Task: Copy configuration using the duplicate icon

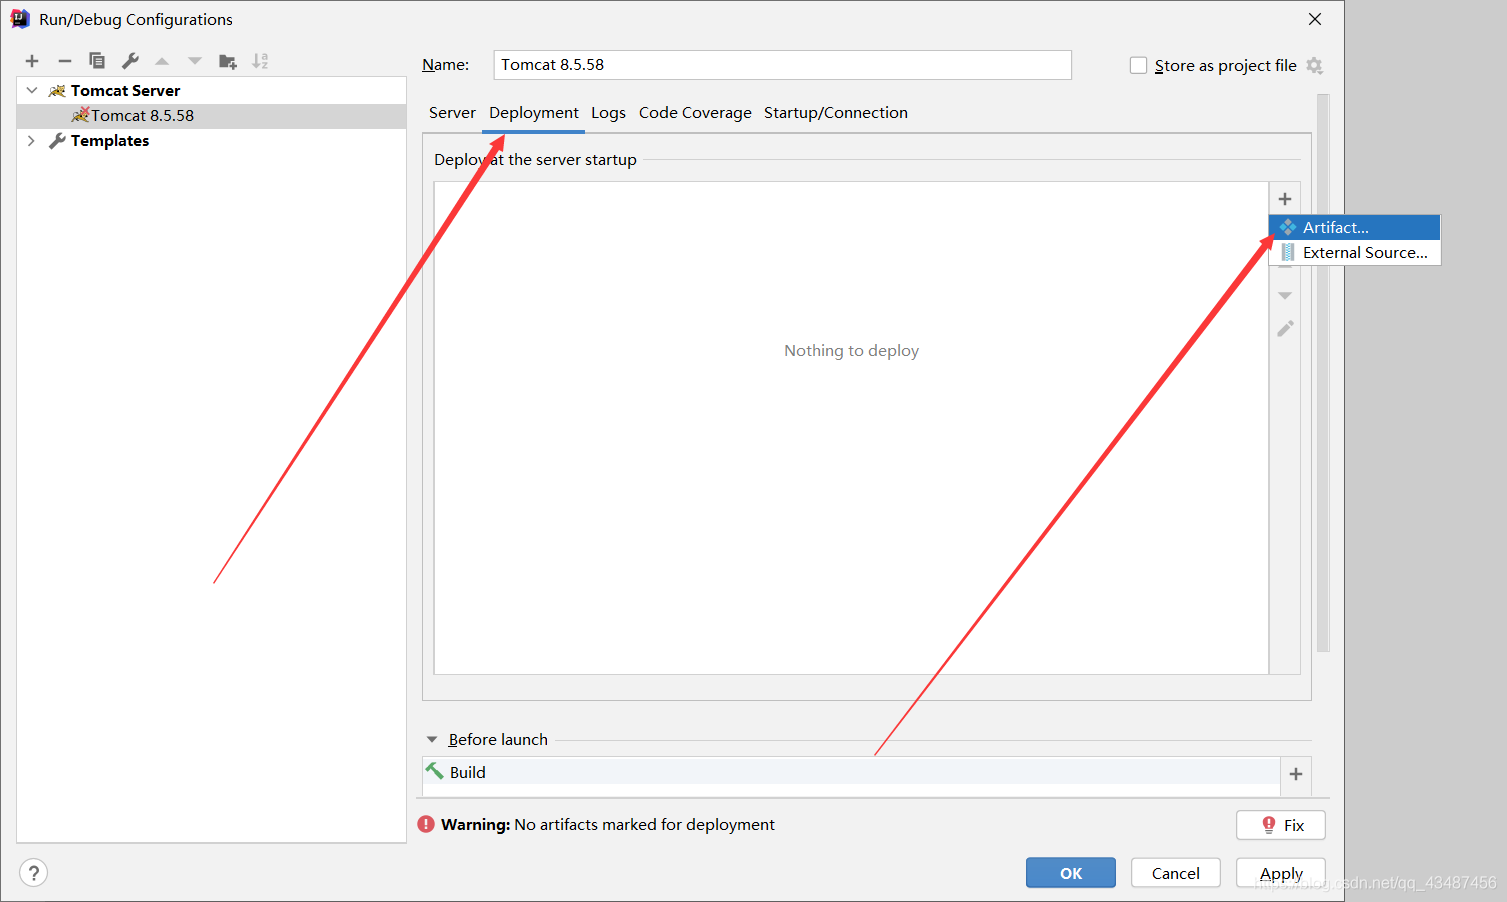Action: click(97, 61)
